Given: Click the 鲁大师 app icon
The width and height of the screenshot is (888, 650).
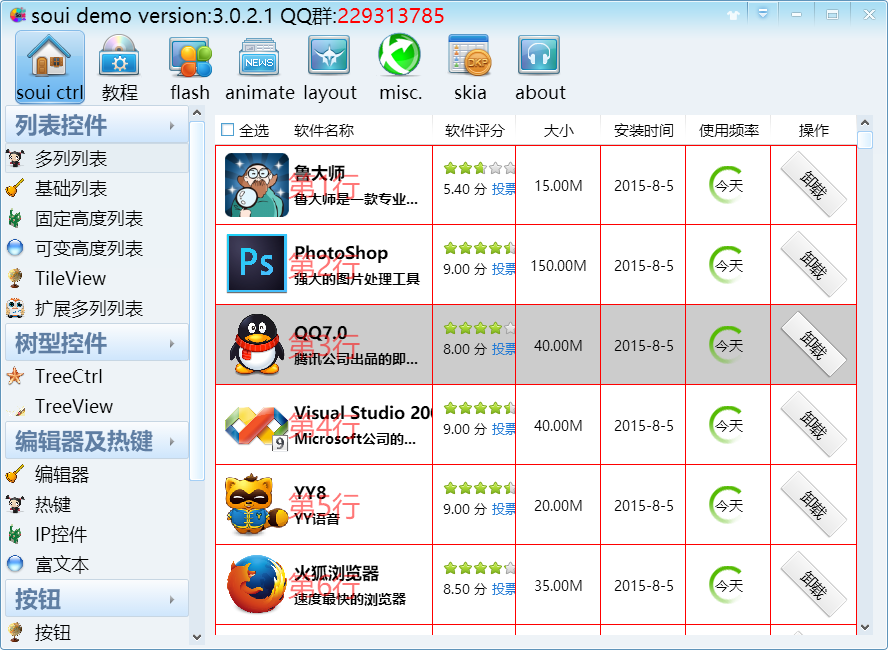Looking at the screenshot, I should pos(257,185).
